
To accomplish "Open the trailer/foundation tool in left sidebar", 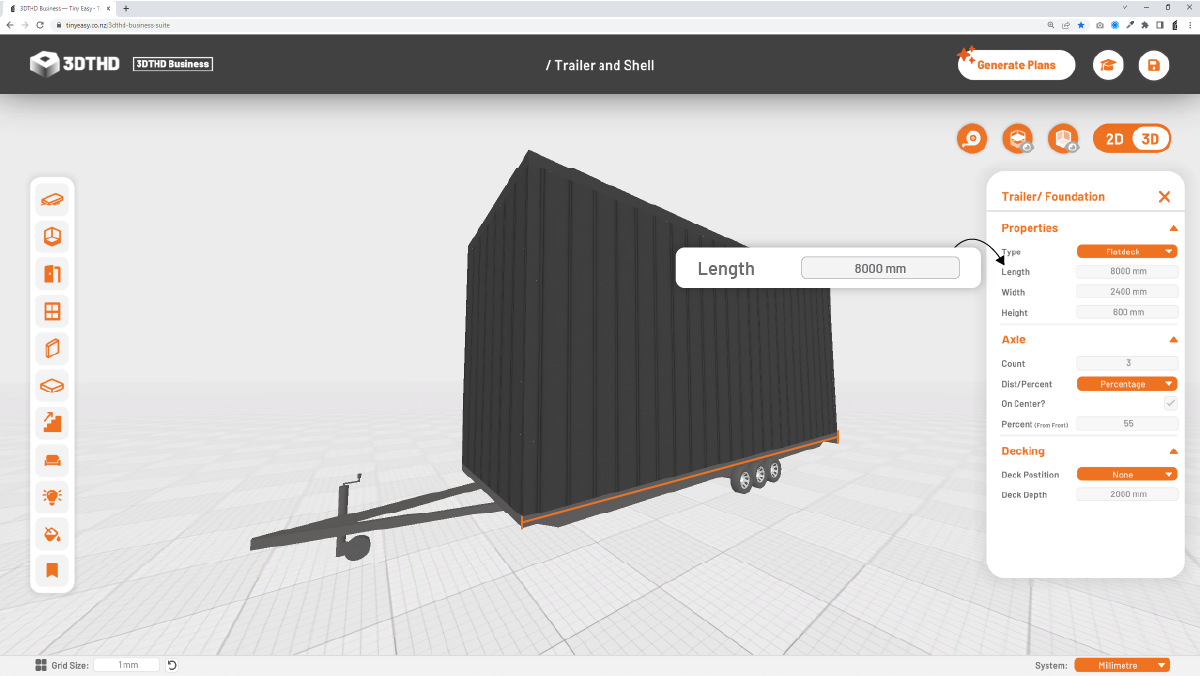I will click(x=52, y=199).
